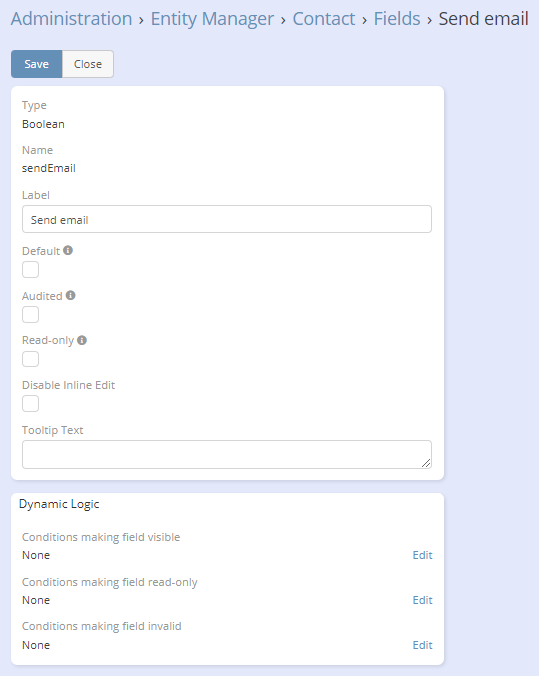Focus the Label input field
Image resolution: width=539 pixels, height=676 pixels.
[227, 219]
